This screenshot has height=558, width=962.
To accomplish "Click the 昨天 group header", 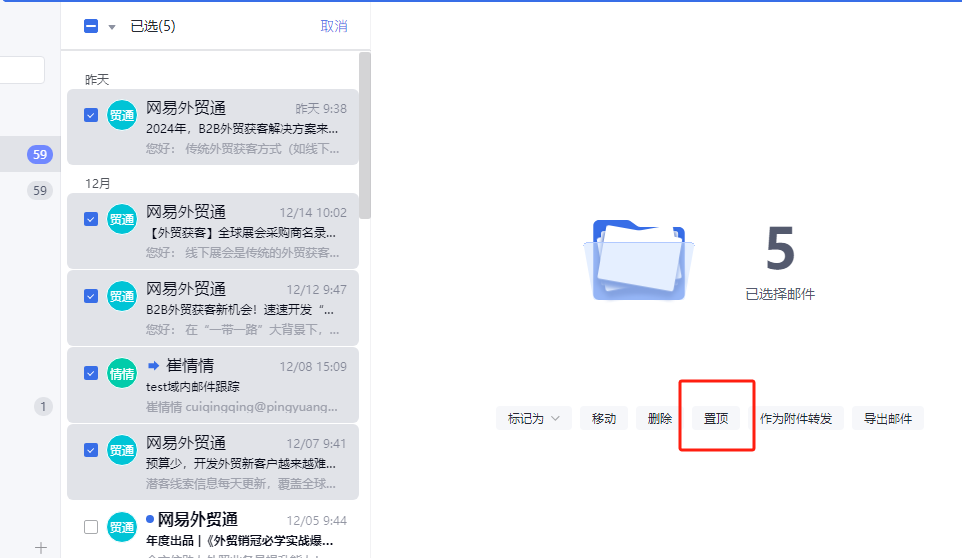I will coord(97,79).
